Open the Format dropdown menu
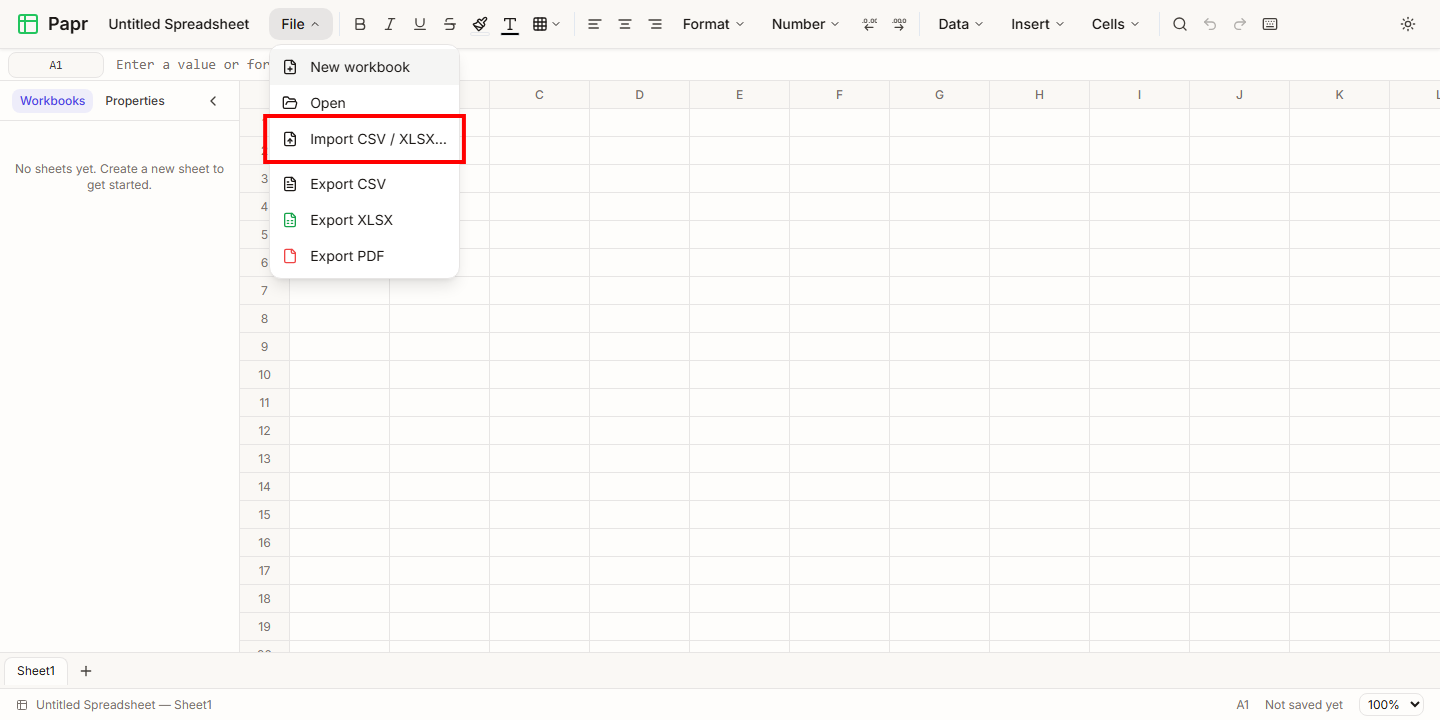 (713, 24)
